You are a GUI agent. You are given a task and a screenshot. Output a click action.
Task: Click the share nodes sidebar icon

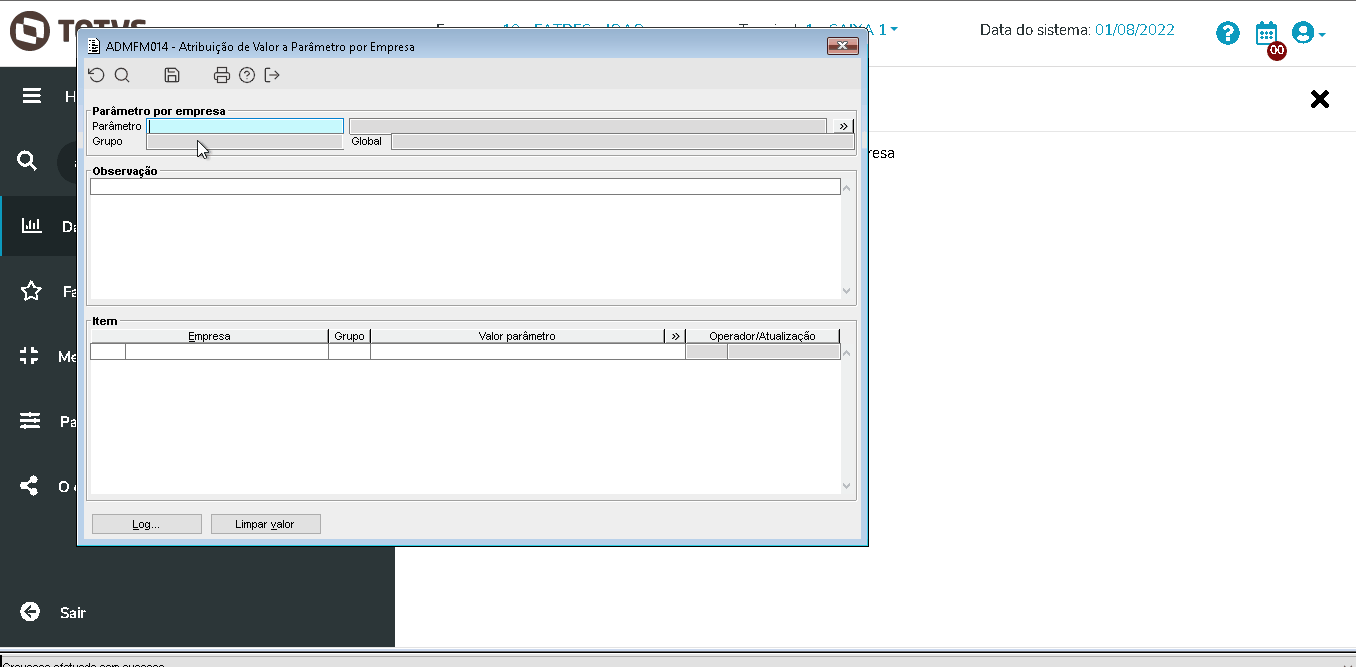click(30, 486)
